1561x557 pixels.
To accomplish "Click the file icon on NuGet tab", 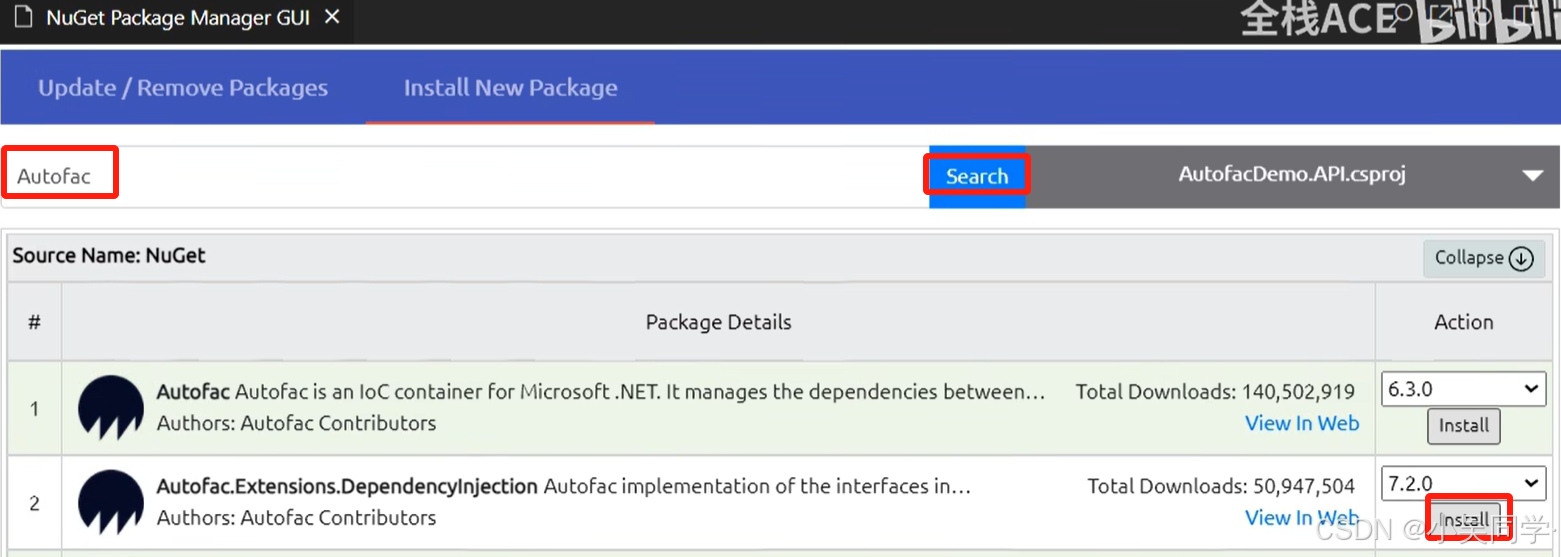I will [23, 19].
